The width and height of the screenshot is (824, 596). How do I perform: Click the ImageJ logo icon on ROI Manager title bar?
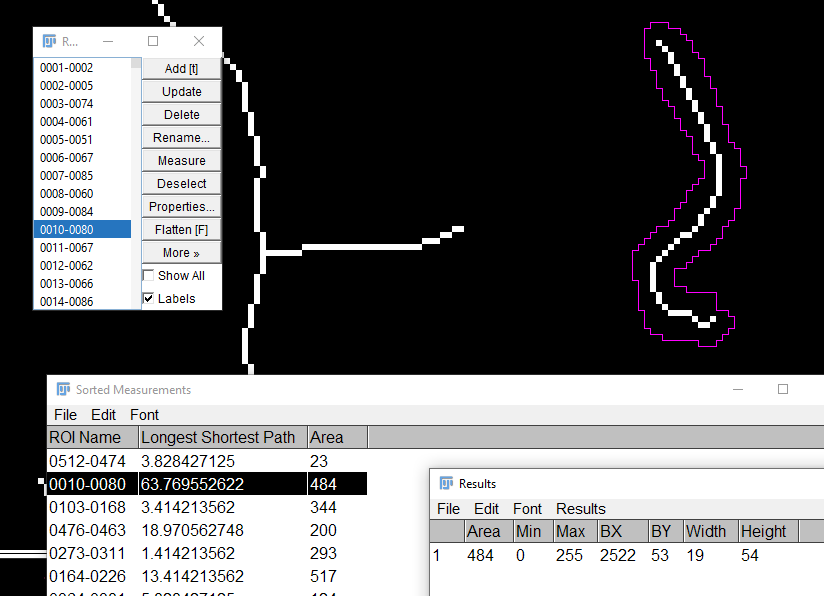[47, 41]
